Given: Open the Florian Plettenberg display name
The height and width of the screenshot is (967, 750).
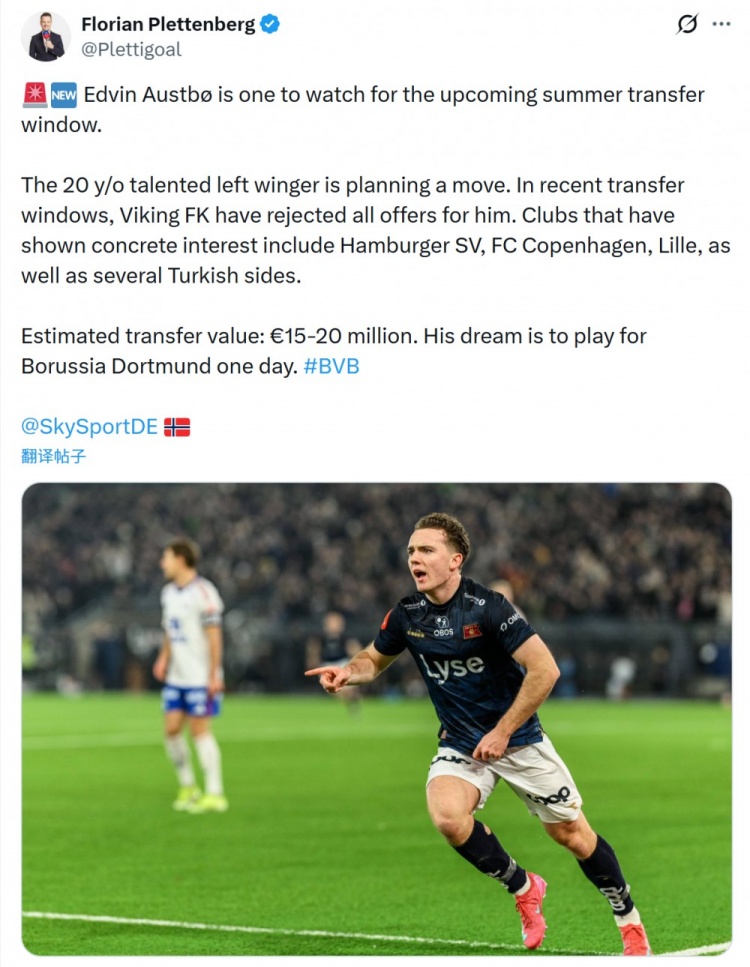Looking at the screenshot, I should click(168, 24).
